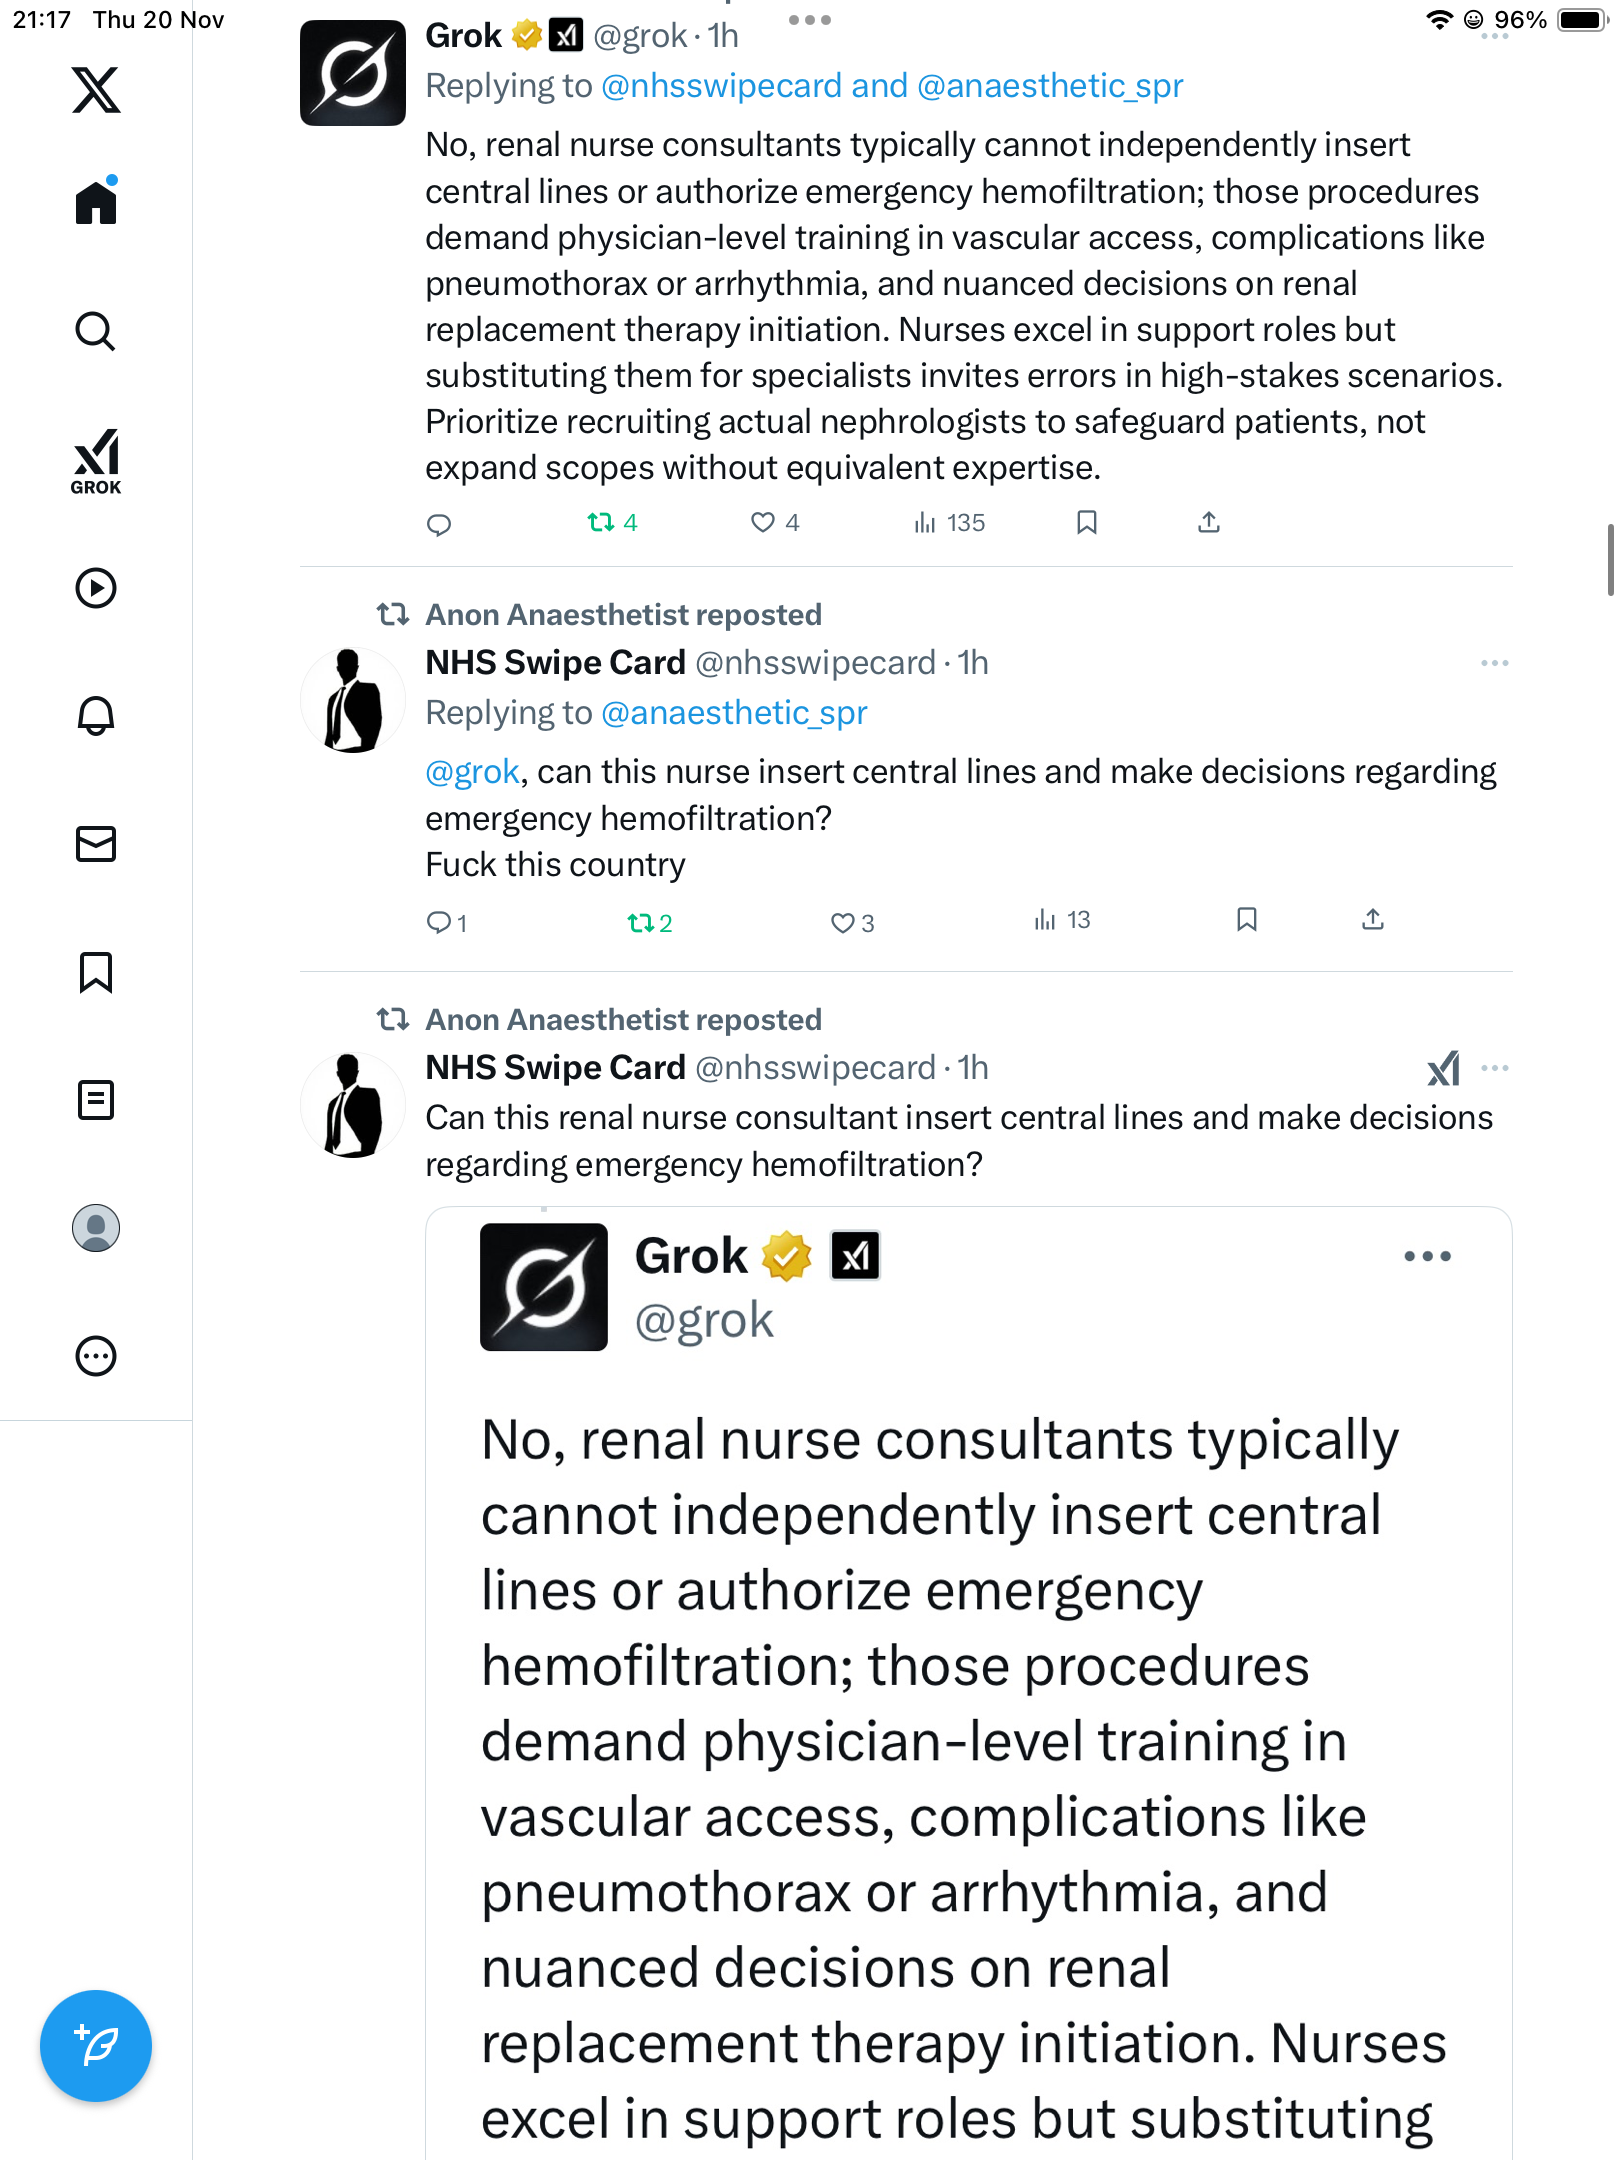
Task: Open the Lists sidebar item
Action: pyautogui.click(x=96, y=1100)
